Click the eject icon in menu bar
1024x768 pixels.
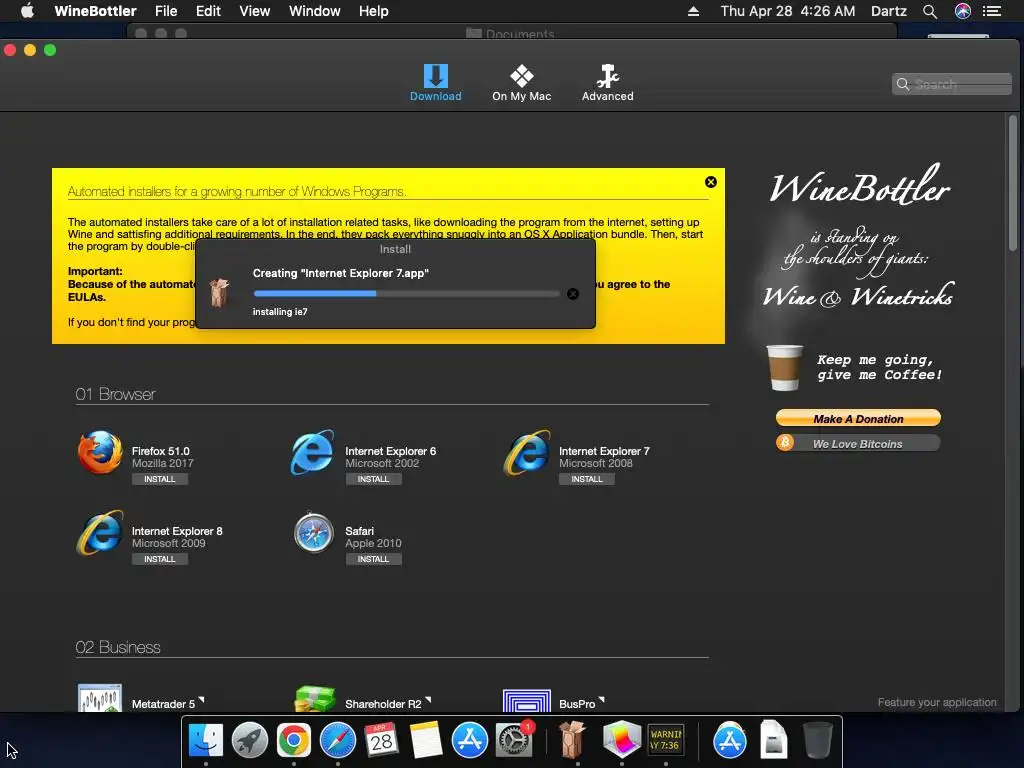[x=694, y=11]
